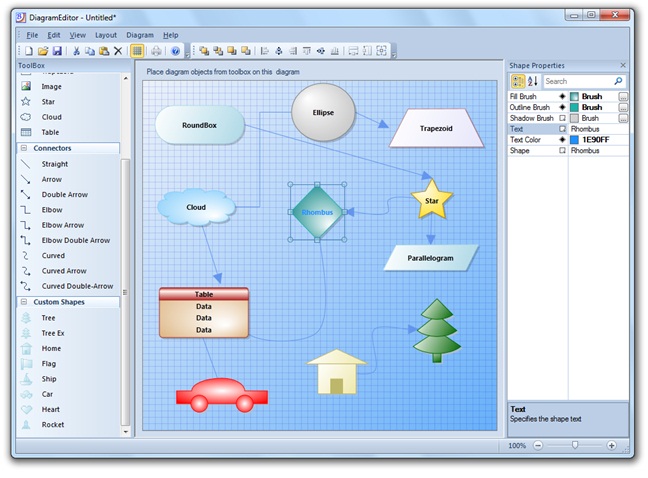Click the Text Color blue swatch
Viewport: 648px width, 478px height.
tap(574, 140)
